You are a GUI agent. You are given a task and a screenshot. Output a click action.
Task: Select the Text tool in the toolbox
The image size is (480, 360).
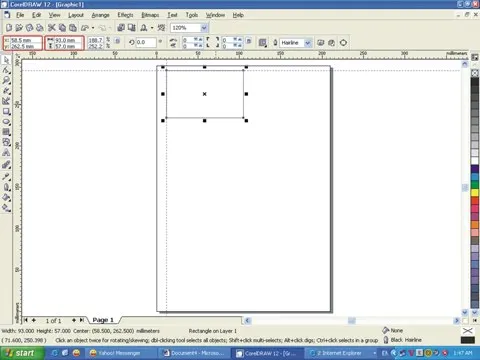pyautogui.click(x=6, y=153)
